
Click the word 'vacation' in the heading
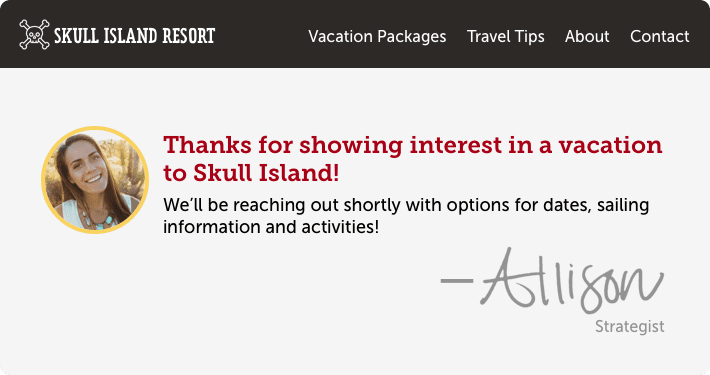610,145
